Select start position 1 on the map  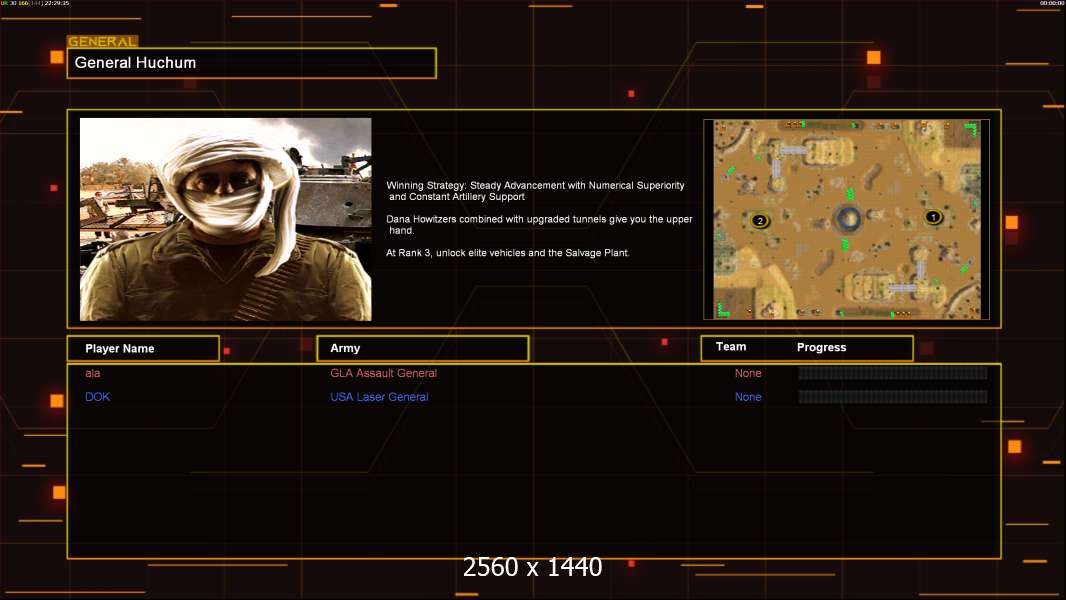933,217
